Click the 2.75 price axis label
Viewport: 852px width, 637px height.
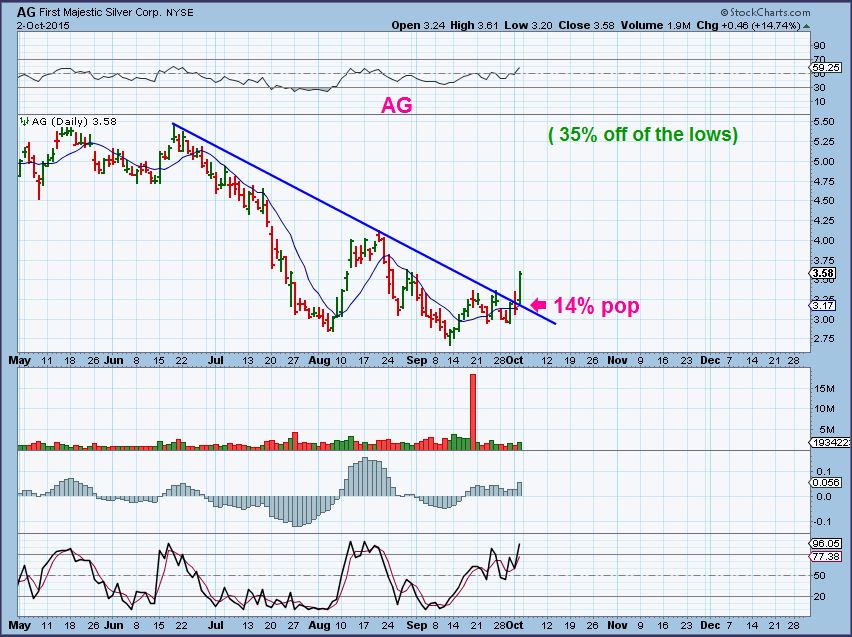pos(824,339)
